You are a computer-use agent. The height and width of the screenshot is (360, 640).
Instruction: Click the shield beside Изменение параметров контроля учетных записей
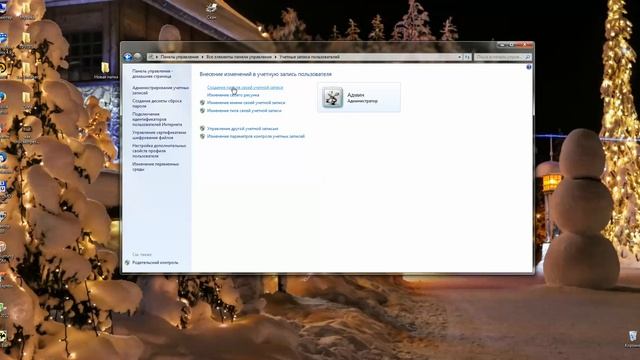202,136
